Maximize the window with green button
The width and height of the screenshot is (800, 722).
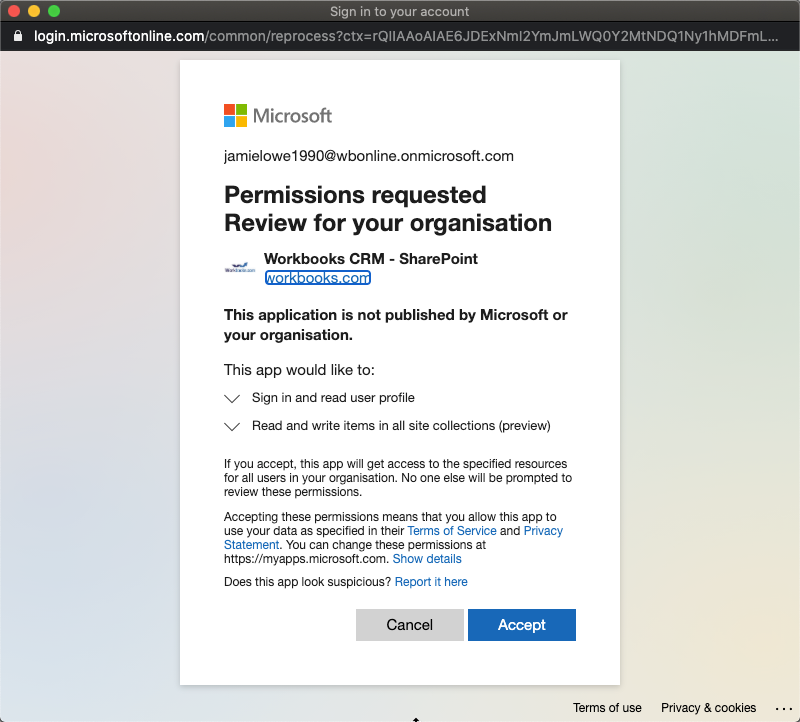point(54,11)
